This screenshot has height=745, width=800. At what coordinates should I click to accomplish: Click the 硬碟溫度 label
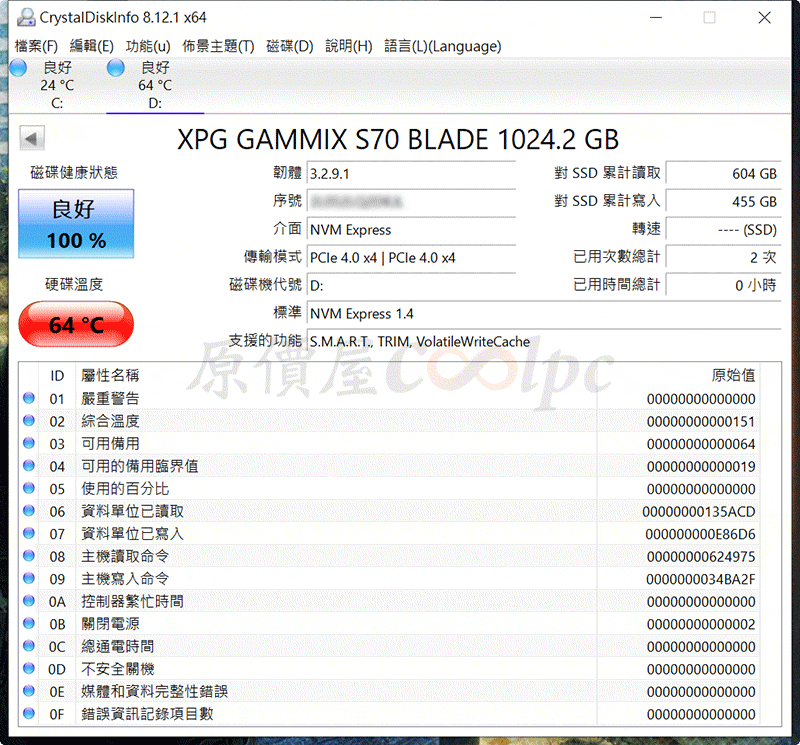click(x=74, y=284)
